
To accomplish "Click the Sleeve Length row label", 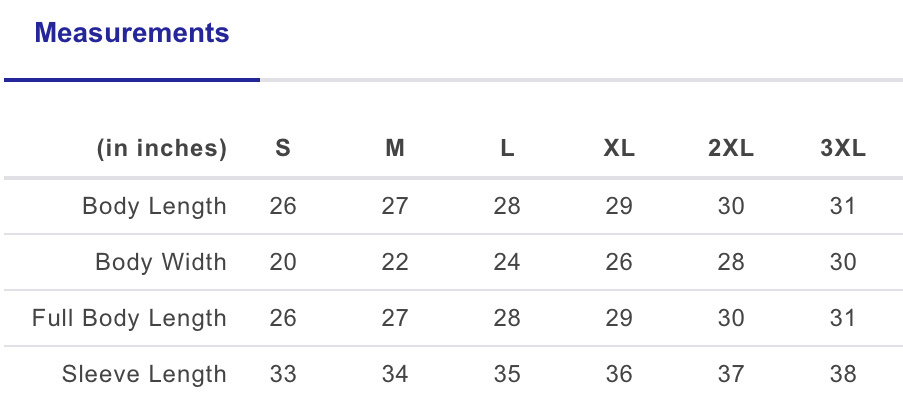I will 144,375.
